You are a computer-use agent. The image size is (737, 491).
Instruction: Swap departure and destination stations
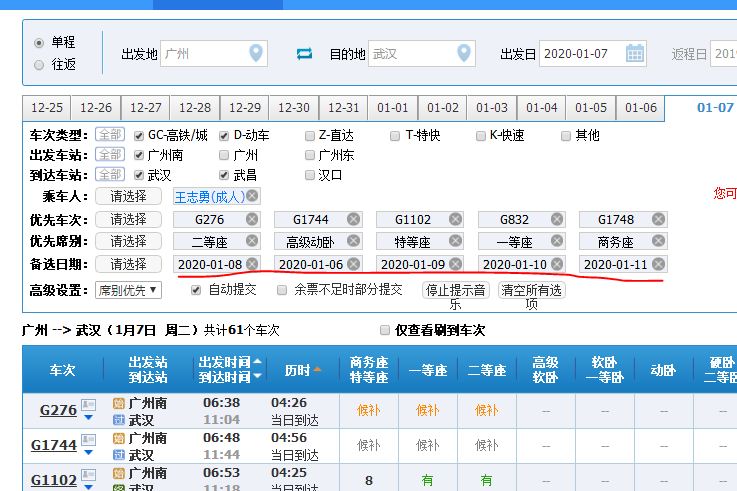click(304, 54)
